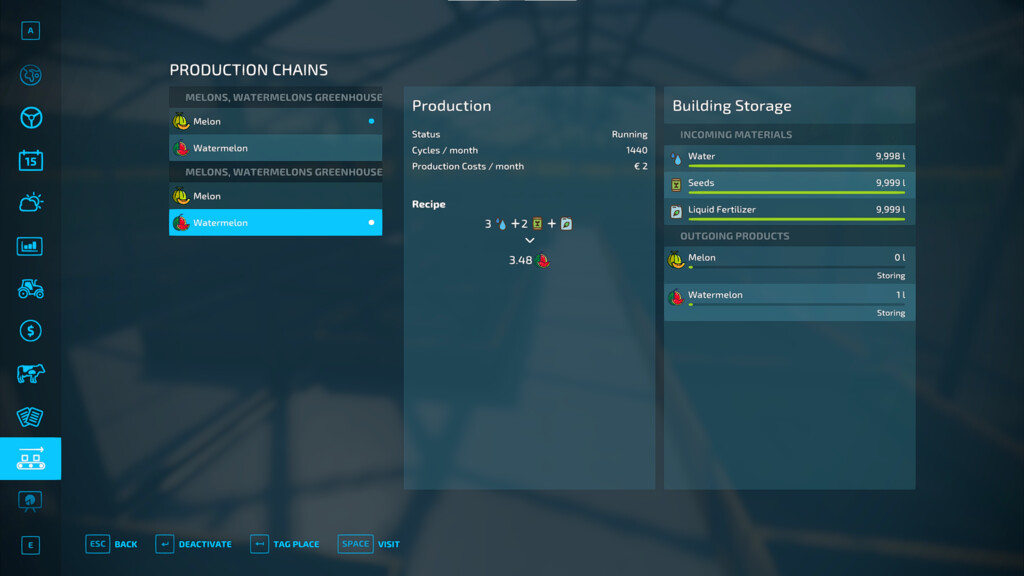The height and width of the screenshot is (576, 1024).
Task: Click the Tag Place button
Action: [285, 544]
